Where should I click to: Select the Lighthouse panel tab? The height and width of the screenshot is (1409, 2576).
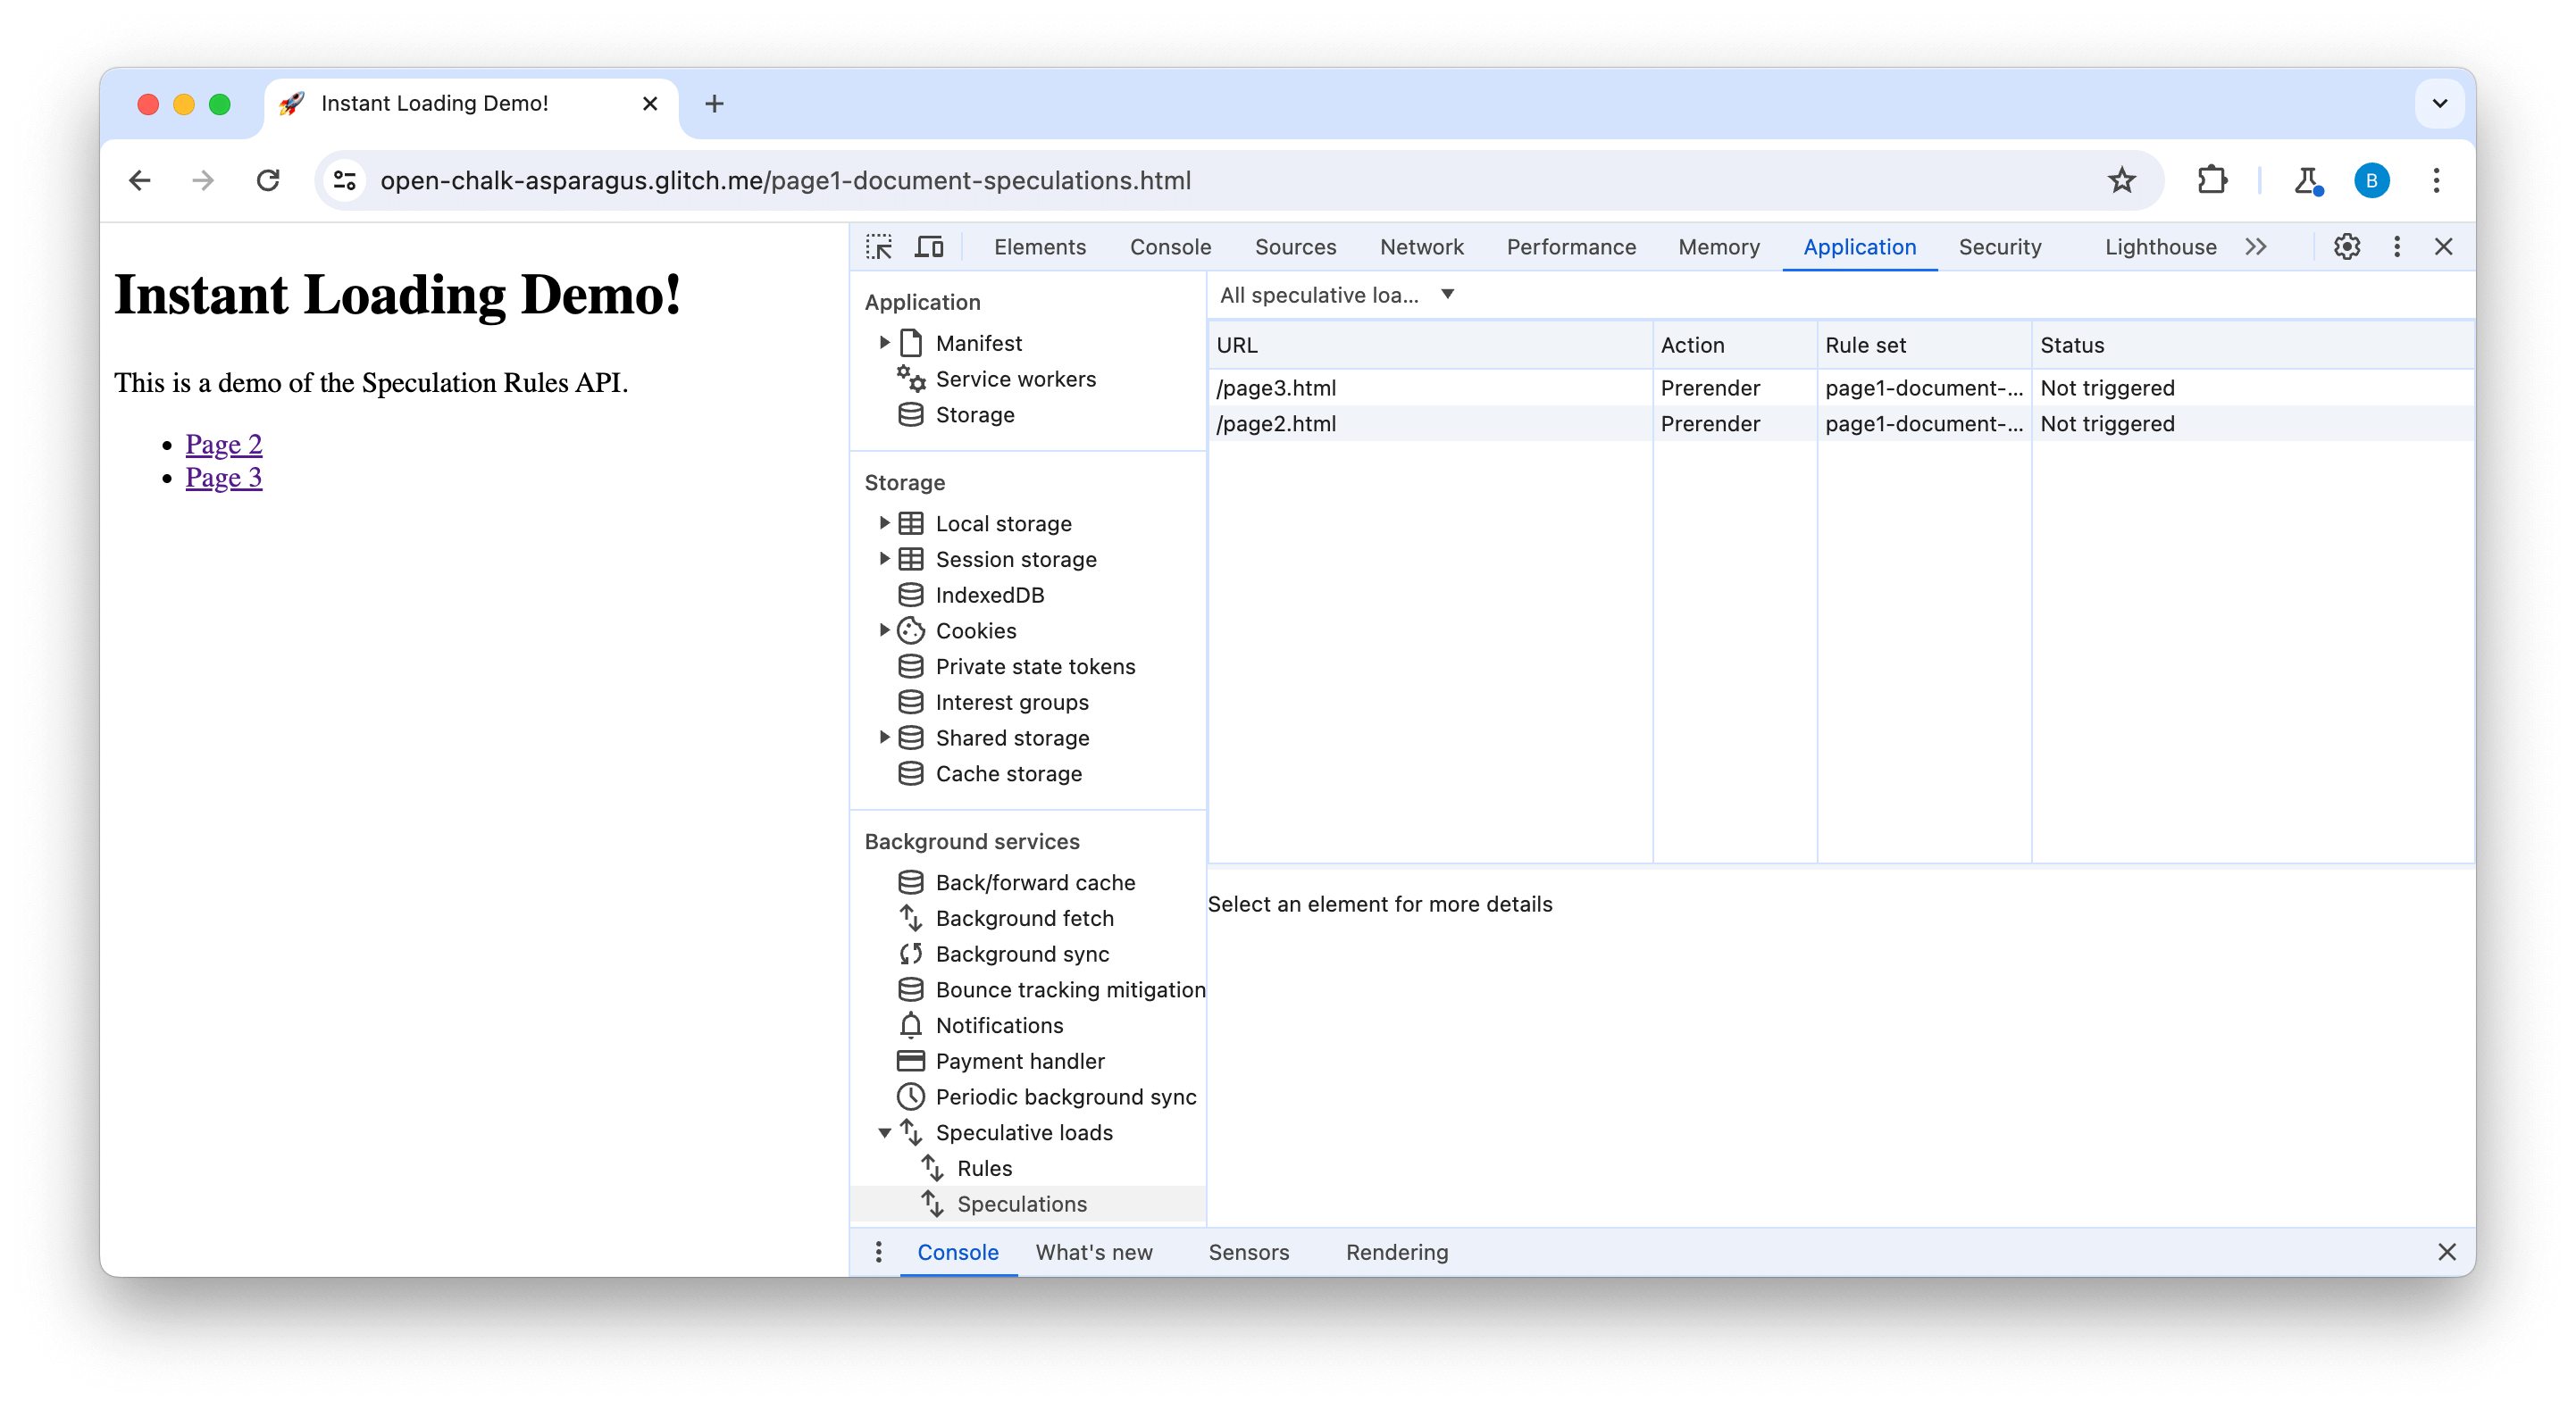tap(2160, 246)
